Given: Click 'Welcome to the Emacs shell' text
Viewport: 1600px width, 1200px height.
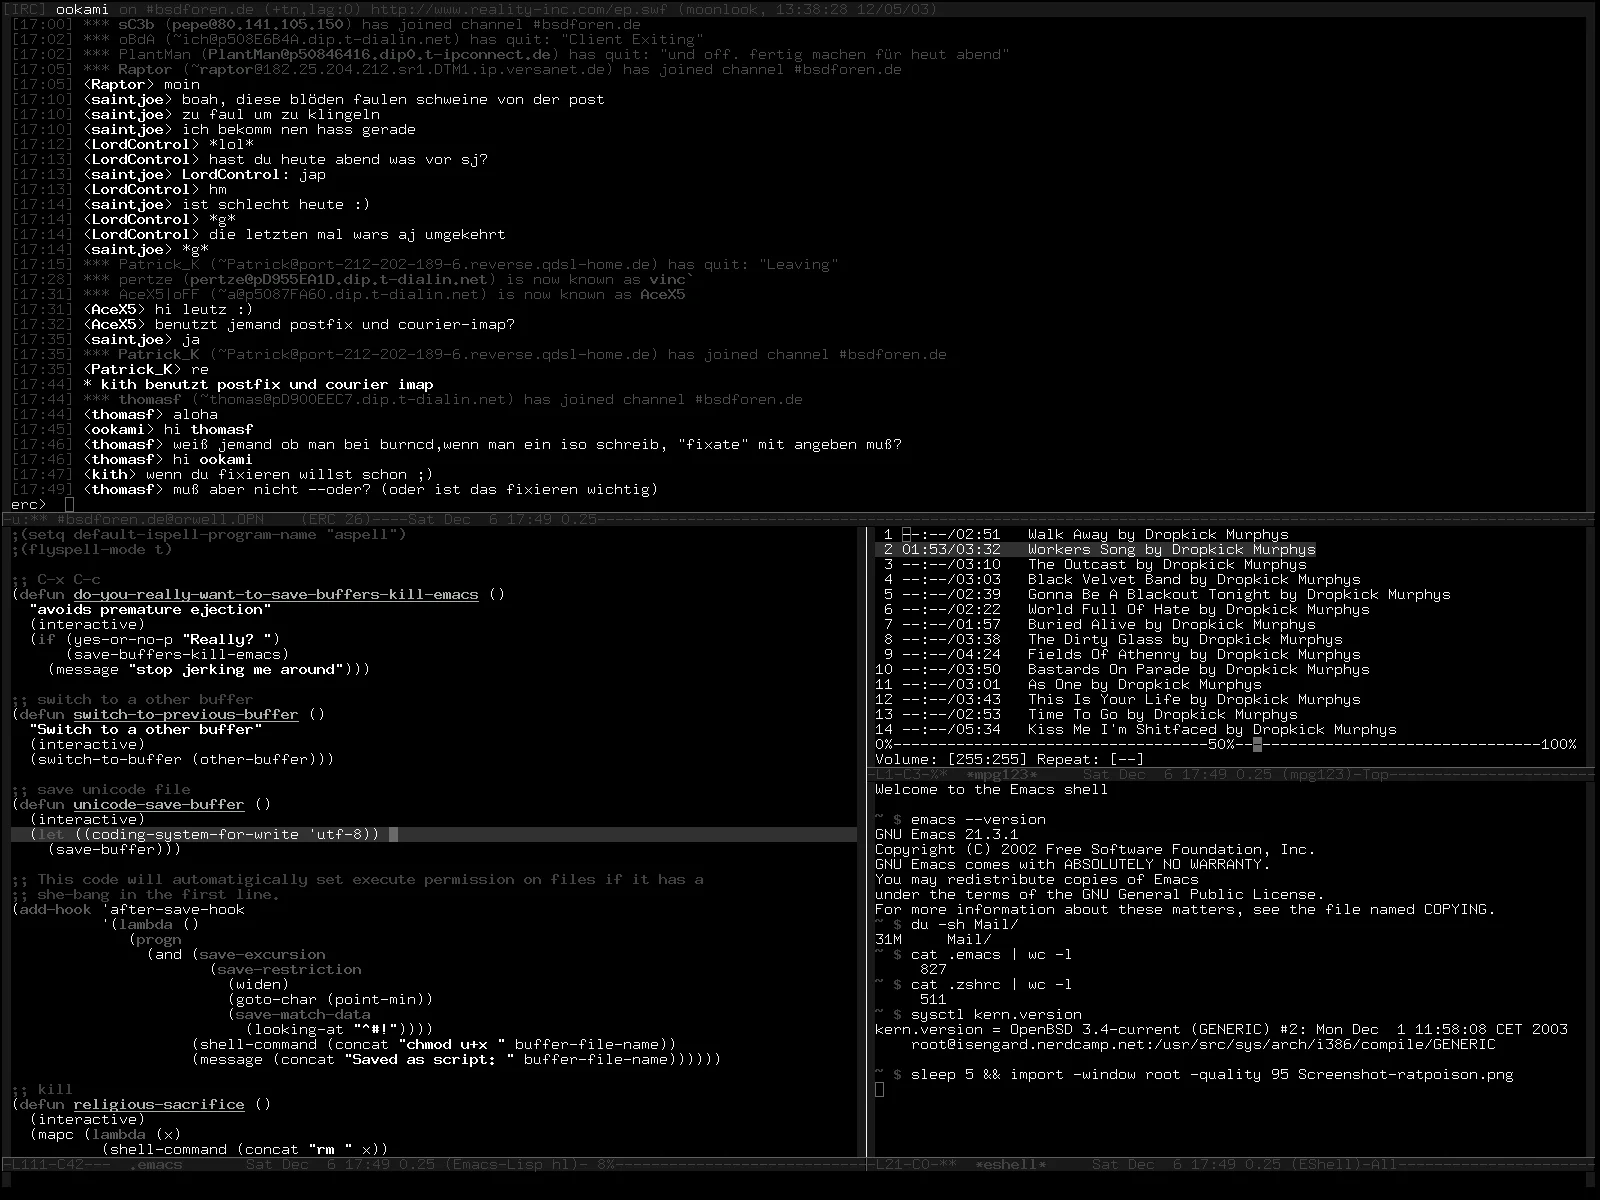Looking at the screenshot, I should pos(991,789).
